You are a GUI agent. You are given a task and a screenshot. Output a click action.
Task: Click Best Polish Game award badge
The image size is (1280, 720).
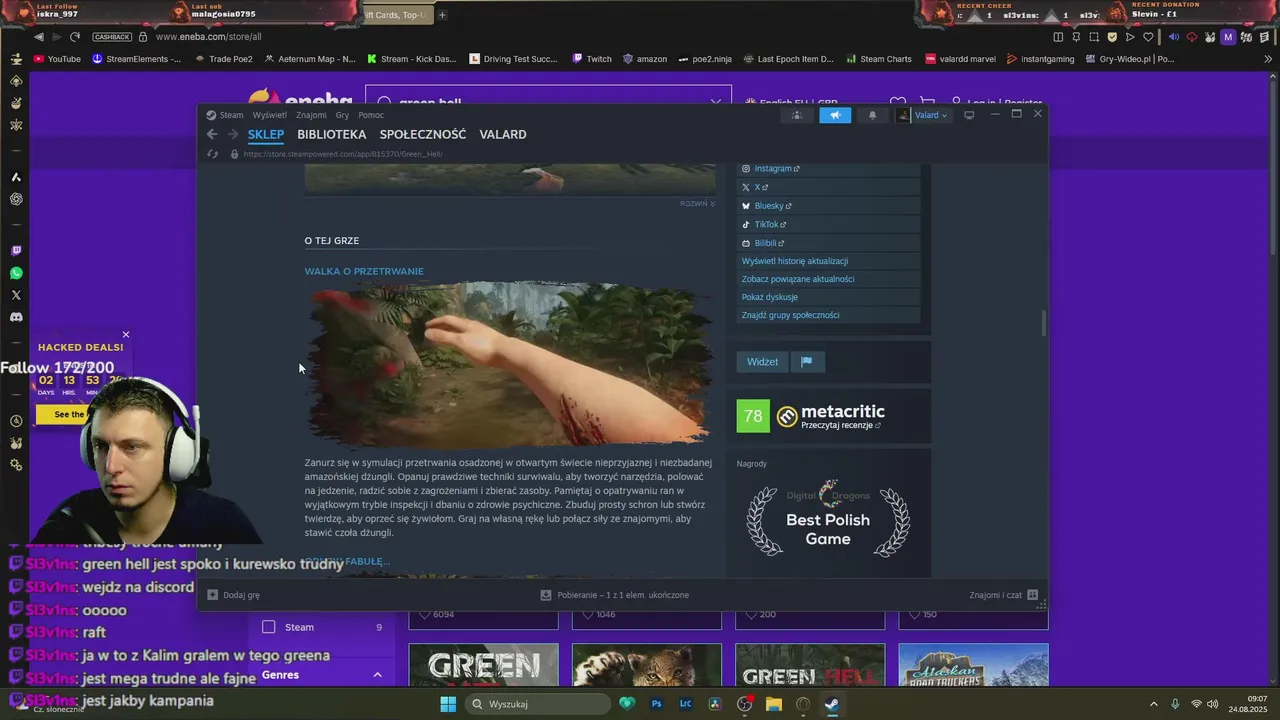[x=828, y=520]
